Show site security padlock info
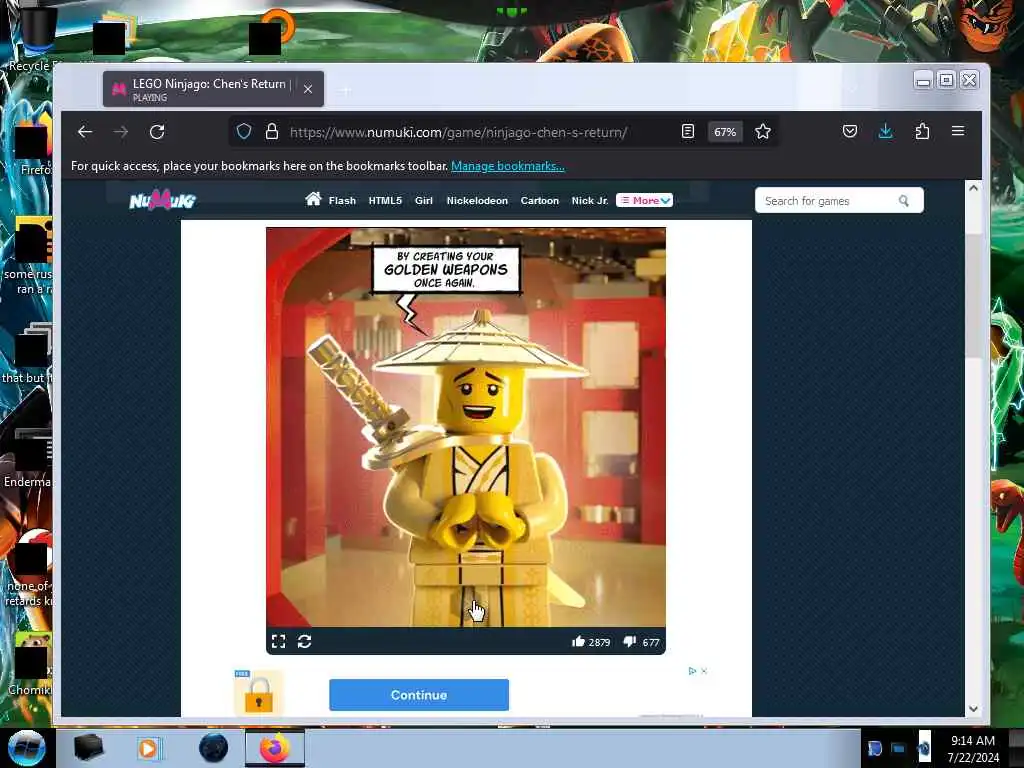Screen dimensions: 1024x768 [272, 132]
